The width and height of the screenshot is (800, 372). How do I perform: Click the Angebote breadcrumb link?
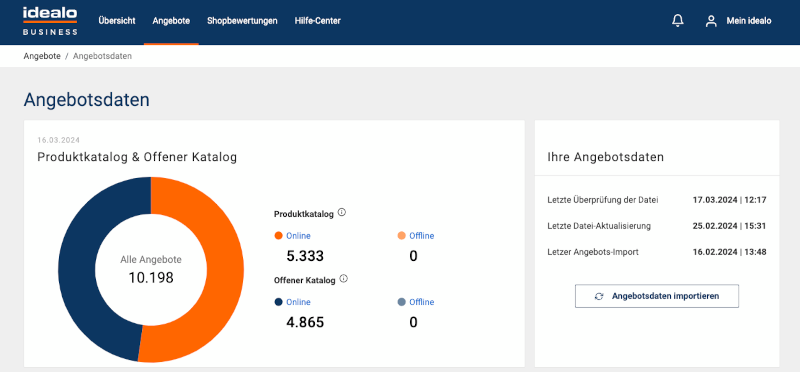tap(42, 56)
